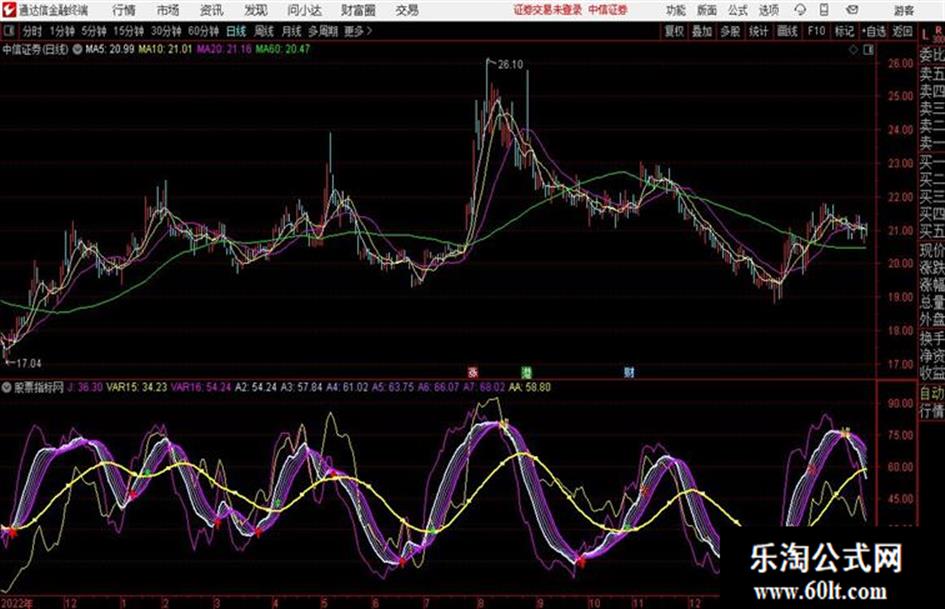The image size is (945, 609).
Task: Switch to 5分钟 period tab
Action: [94, 31]
